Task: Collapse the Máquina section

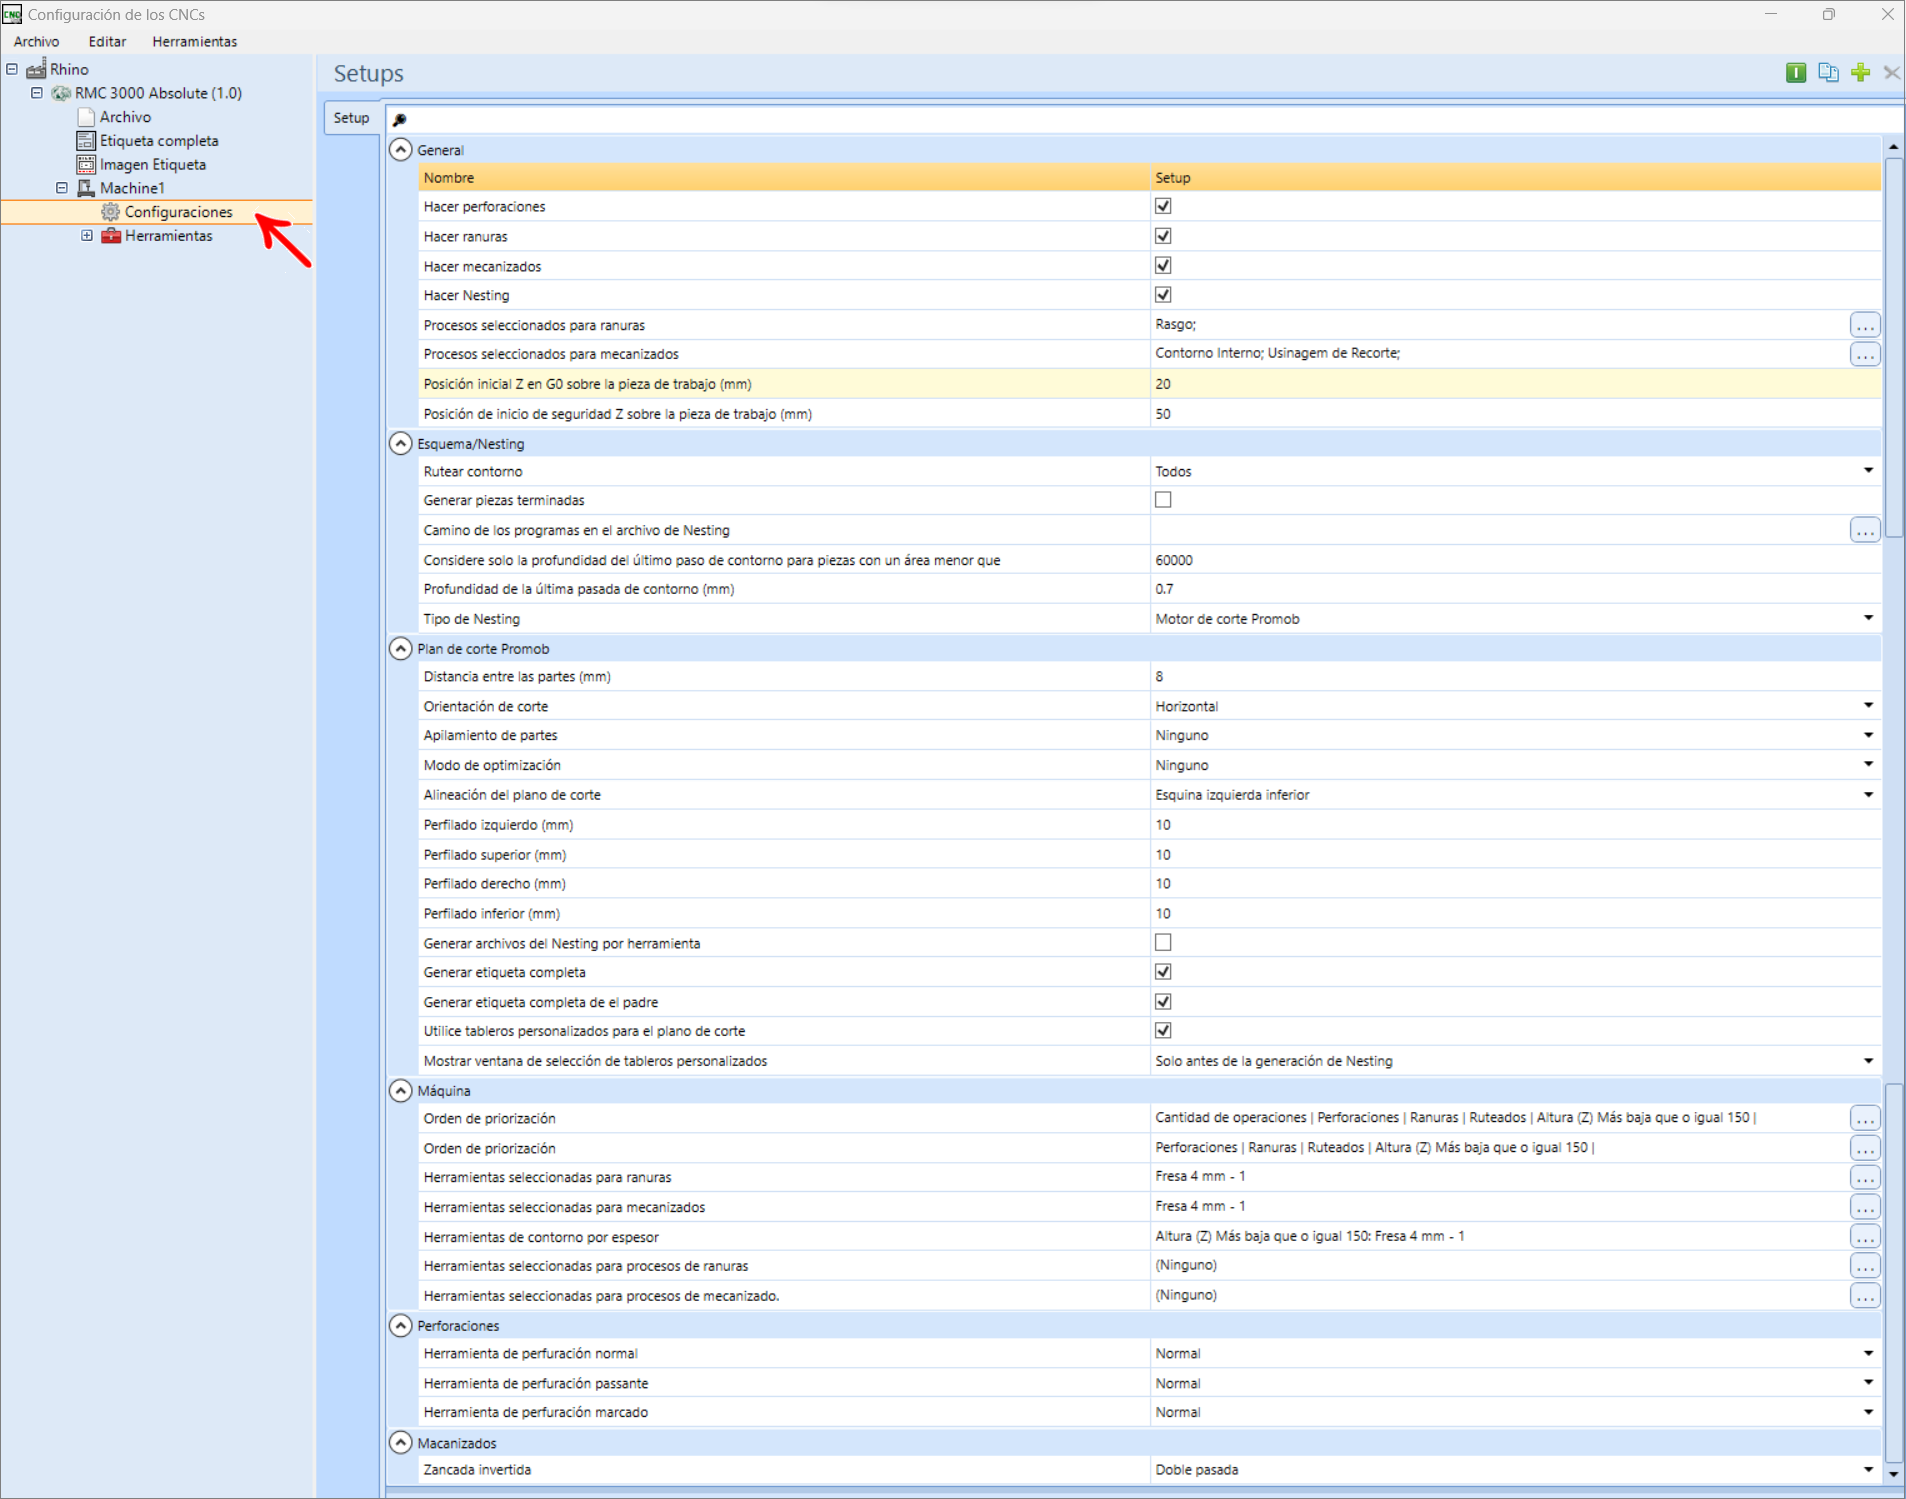Action: pos(400,1090)
